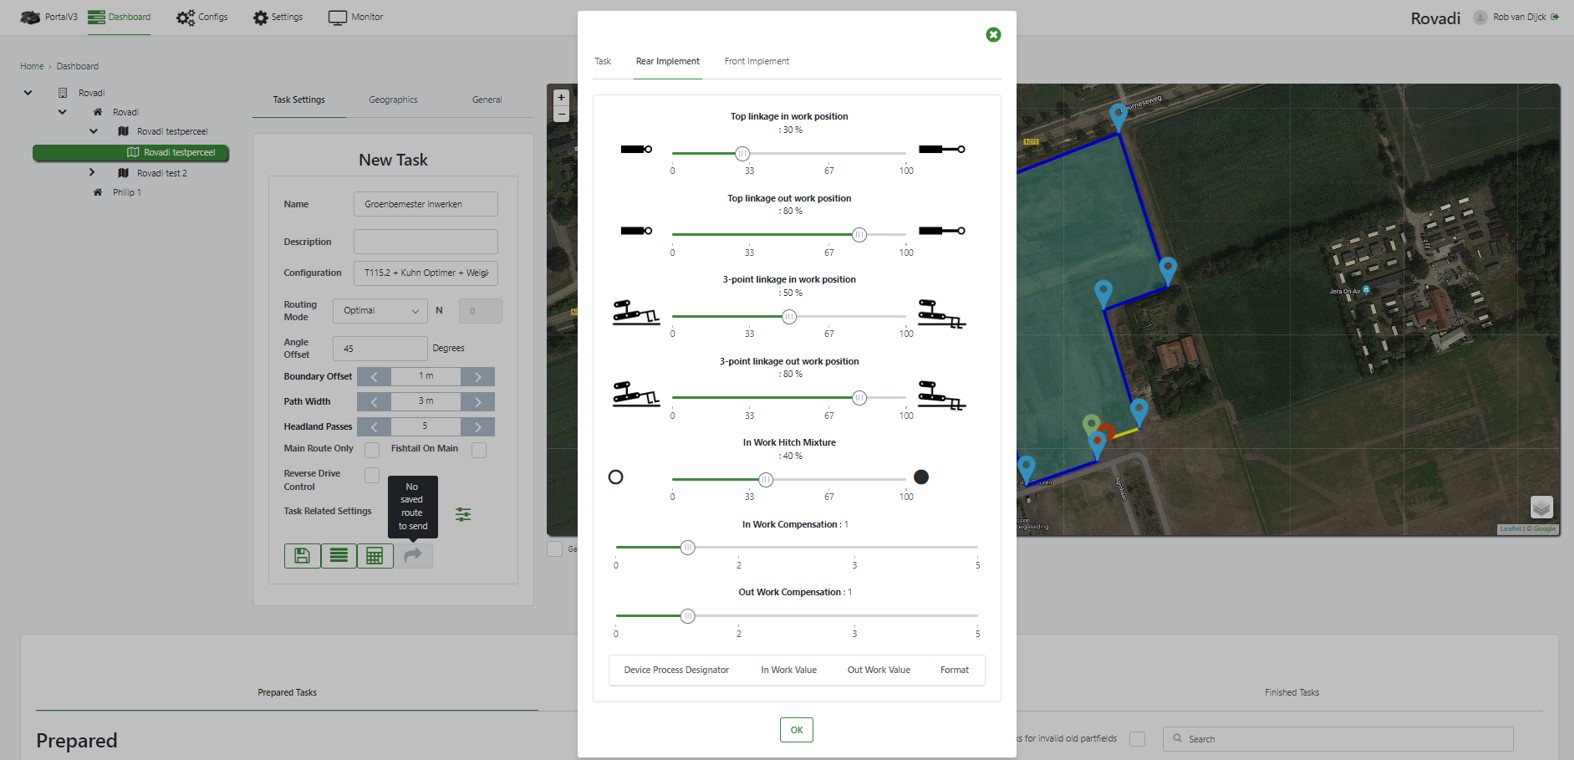The image size is (1574, 760).
Task: Increase Path Width with right arrow
Action: pos(478,402)
